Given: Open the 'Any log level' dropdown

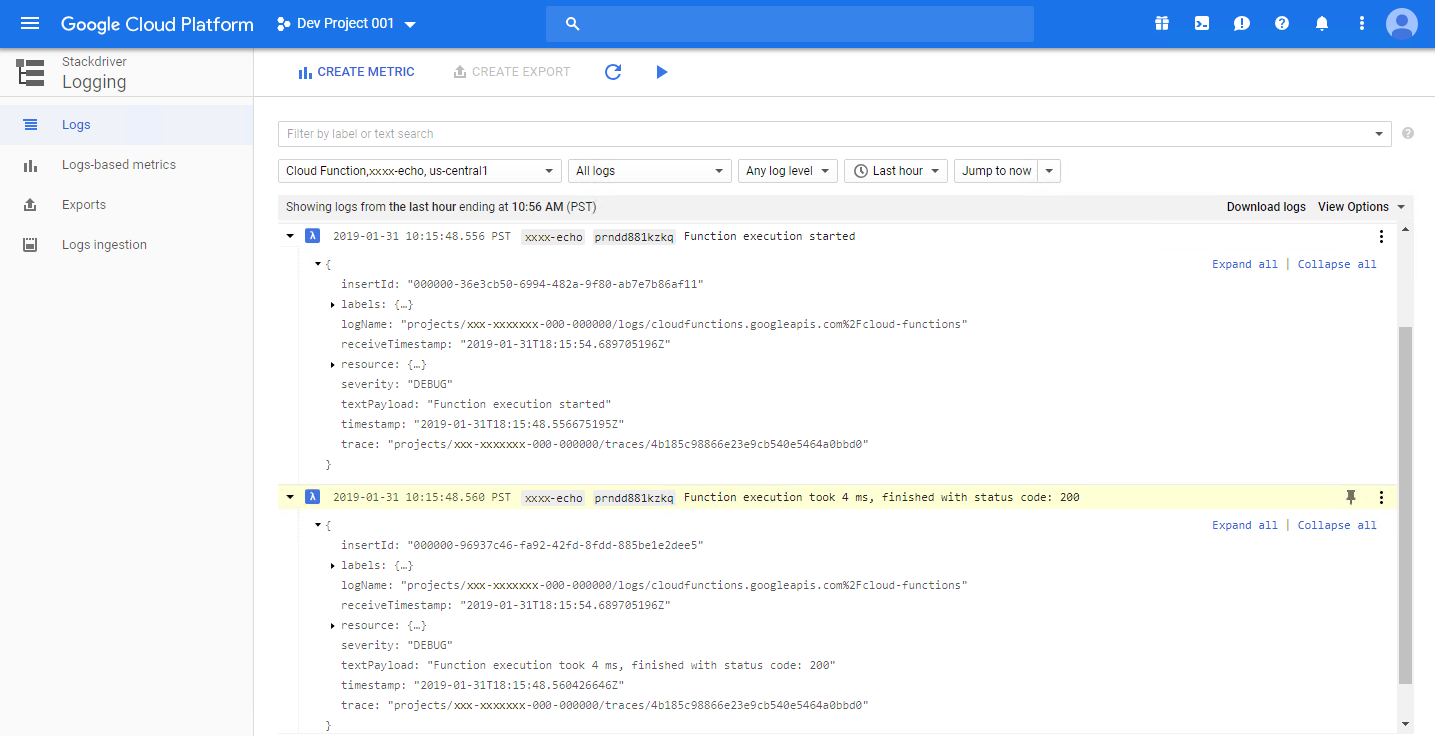Looking at the screenshot, I should click(x=787, y=171).
